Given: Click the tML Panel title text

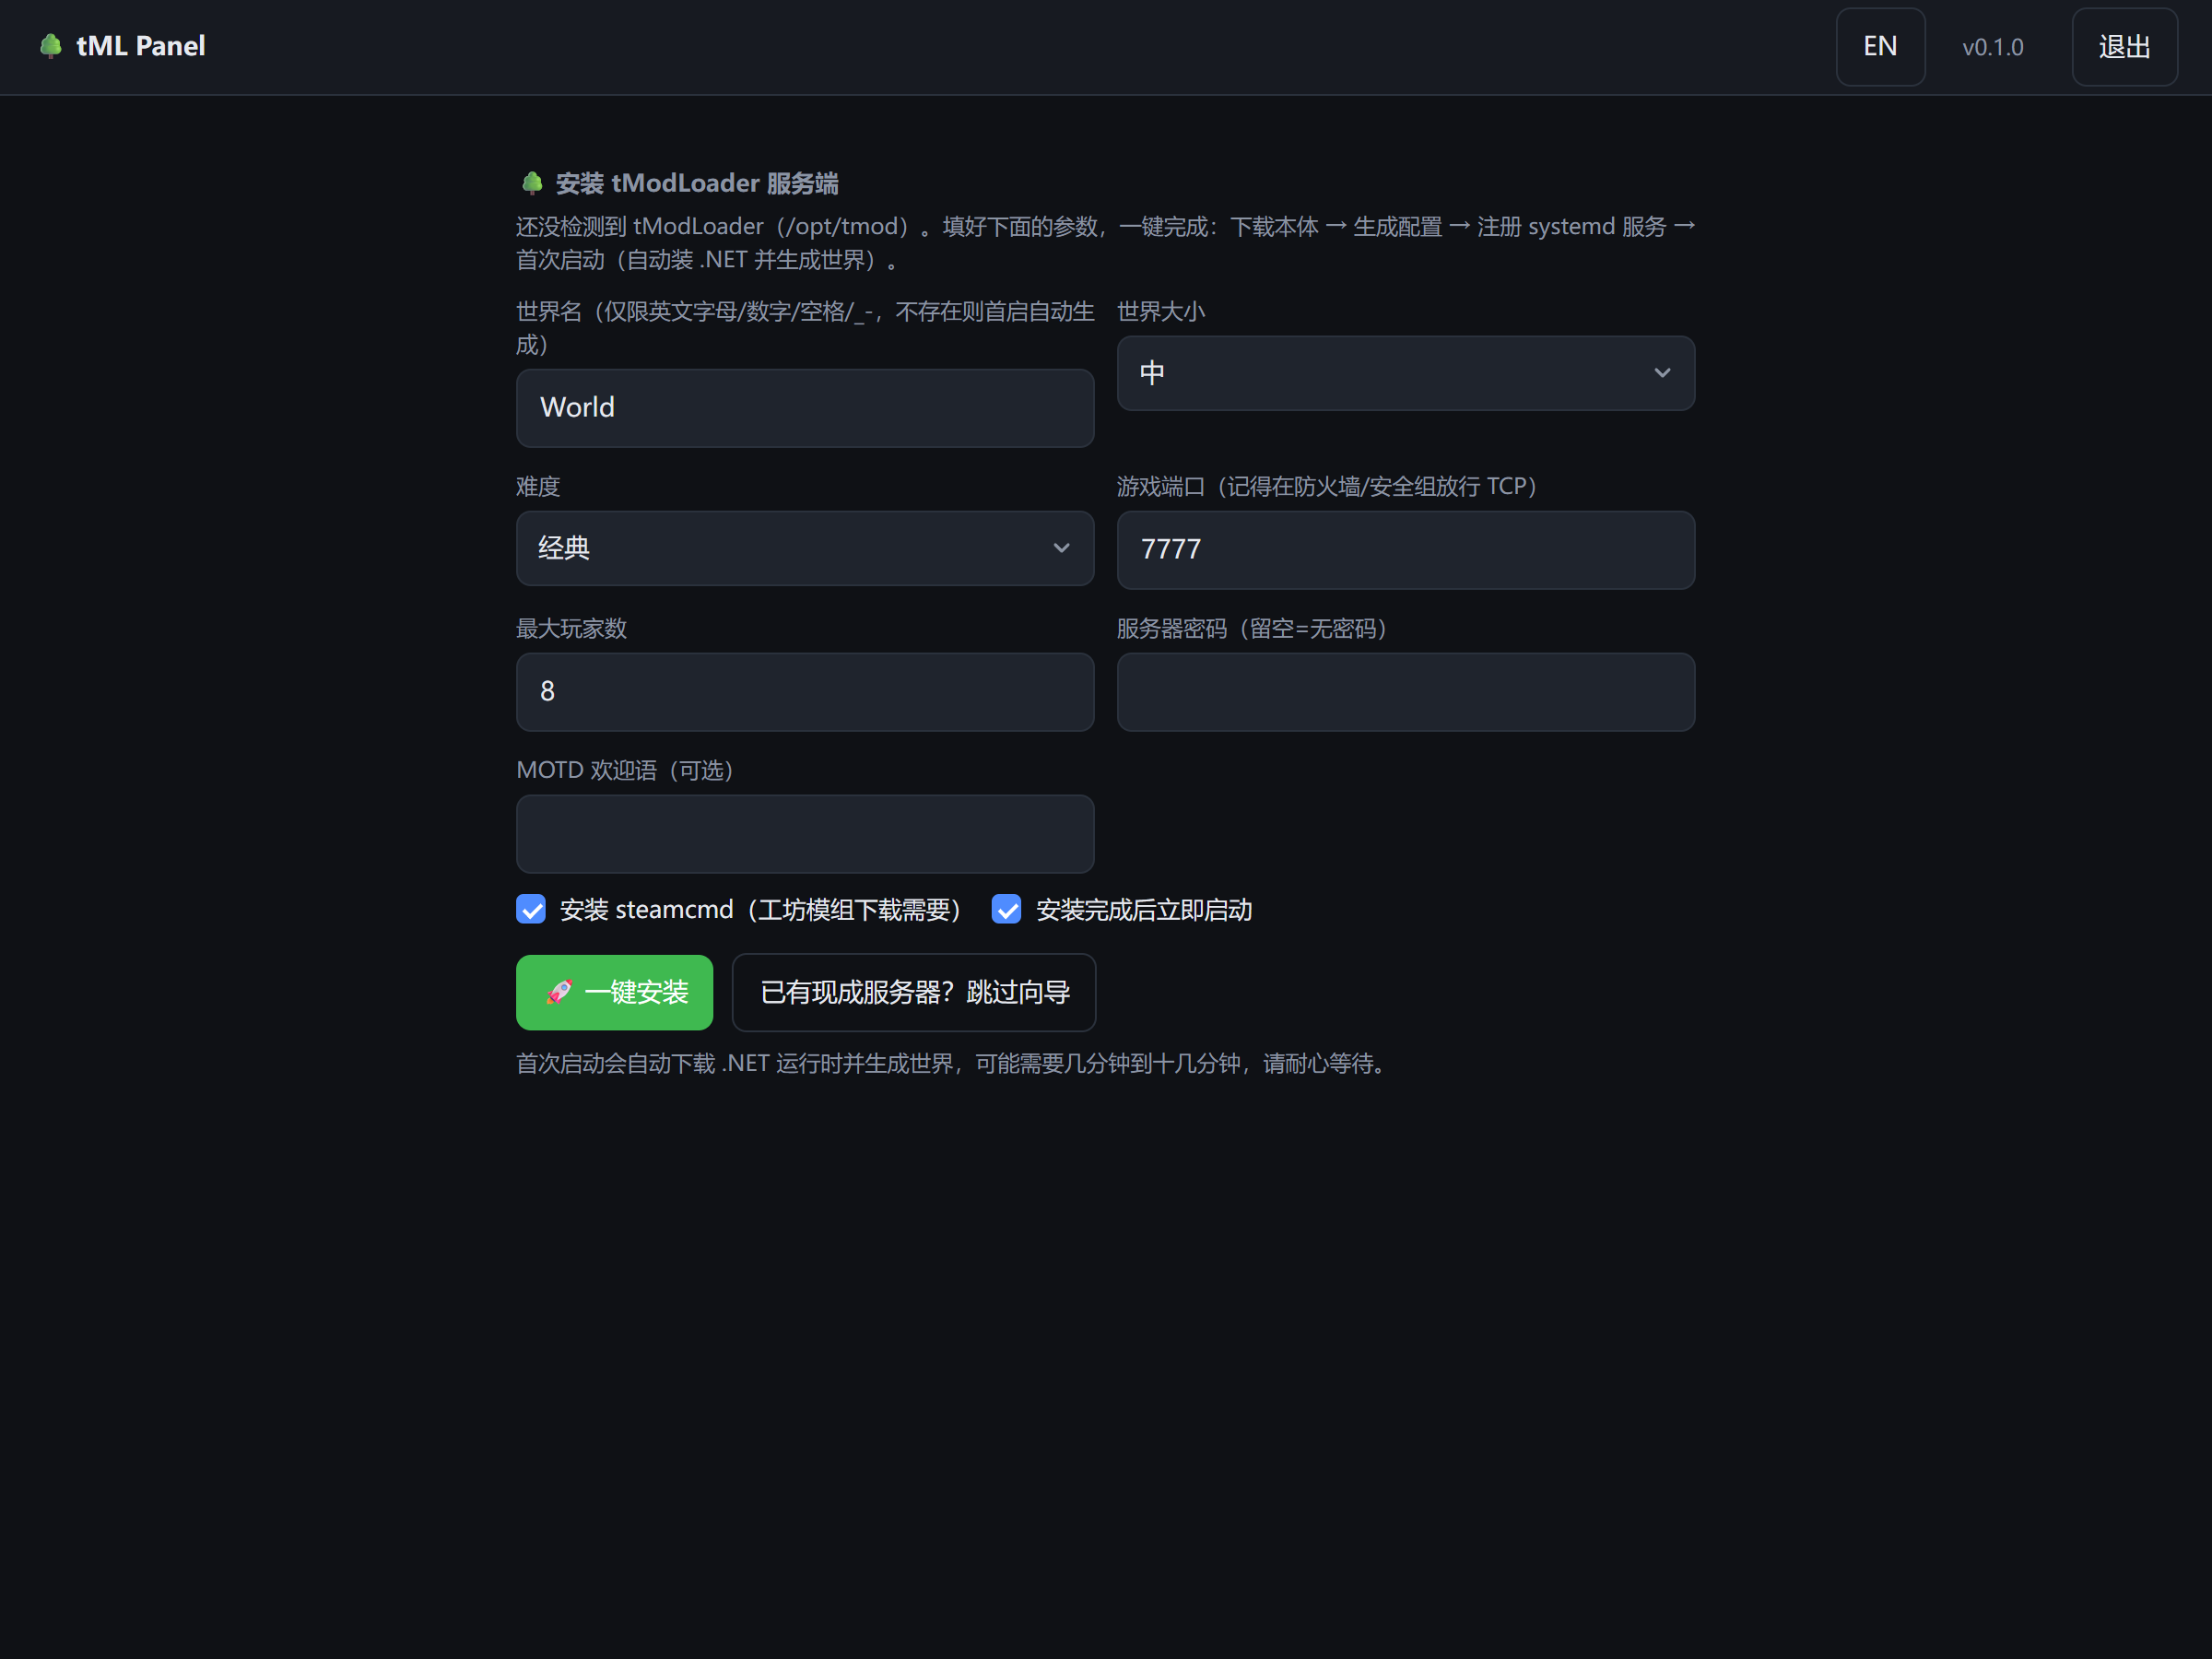Looking at the screenshot, I should point(141,46).
